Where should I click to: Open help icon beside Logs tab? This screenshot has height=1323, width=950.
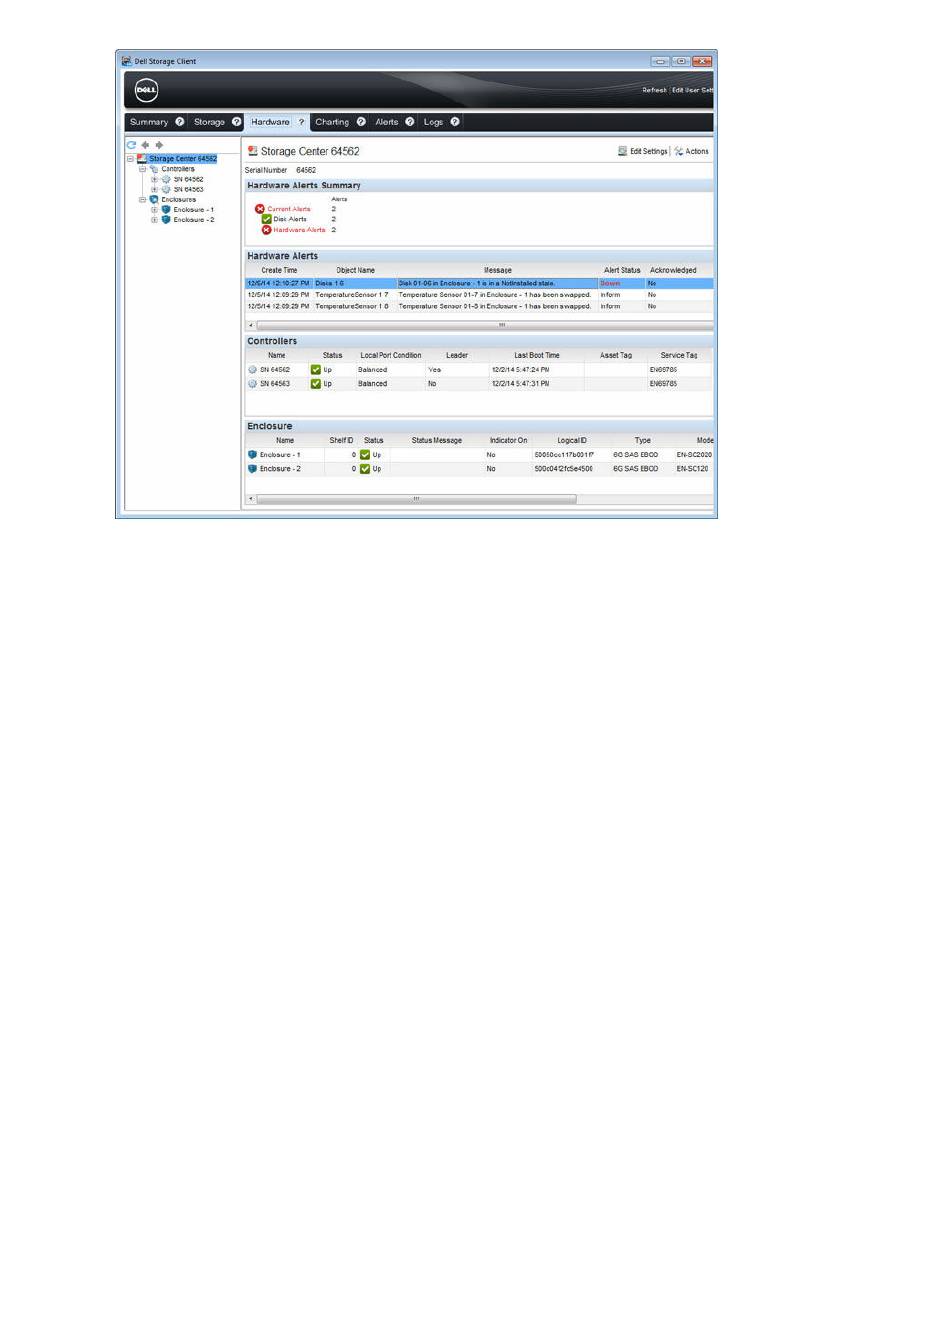[x=455, y=122]
